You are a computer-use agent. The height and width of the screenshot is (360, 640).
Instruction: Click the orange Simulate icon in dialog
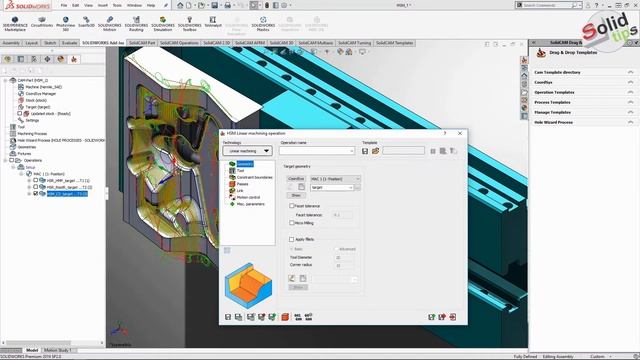point(285,317)
